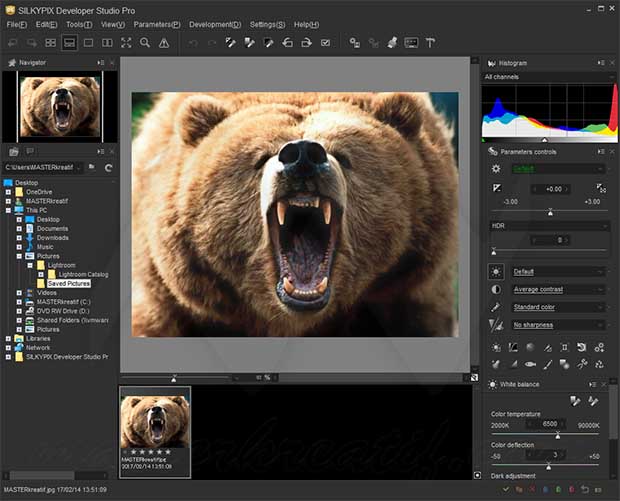The width and height of the screenshot is (620, 501).
Task: Open the tone curve sub-control icon
Action: (x=513, y=348)
